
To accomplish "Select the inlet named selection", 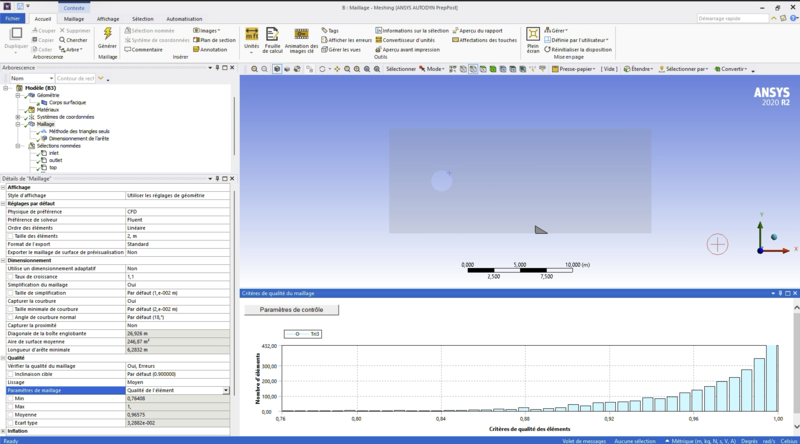I will click(x=54, y=153).
